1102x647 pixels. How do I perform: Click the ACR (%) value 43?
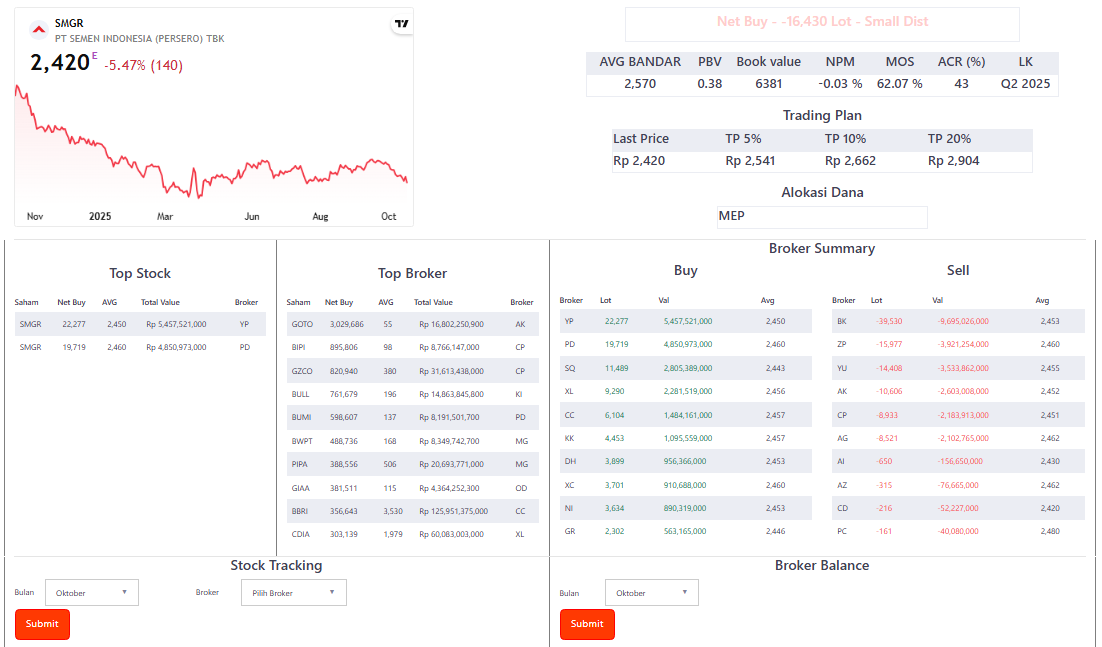pyautogui.click(x=961, y=84)
